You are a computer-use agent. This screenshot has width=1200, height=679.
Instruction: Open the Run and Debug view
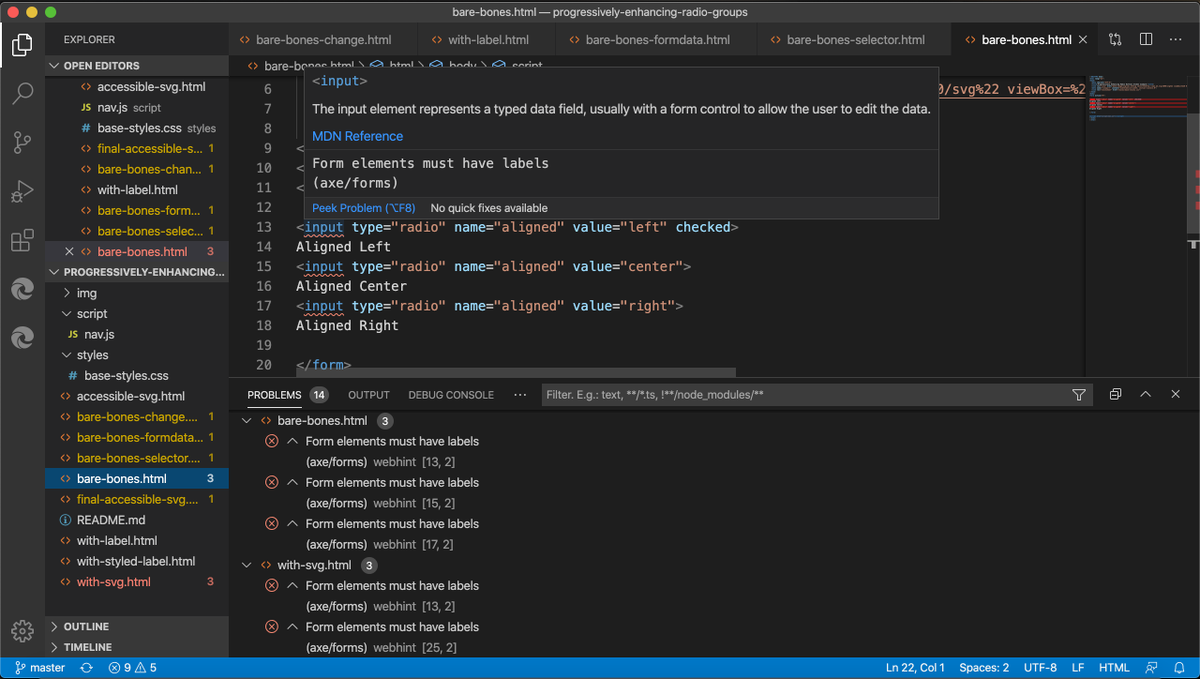click(22, 191)
